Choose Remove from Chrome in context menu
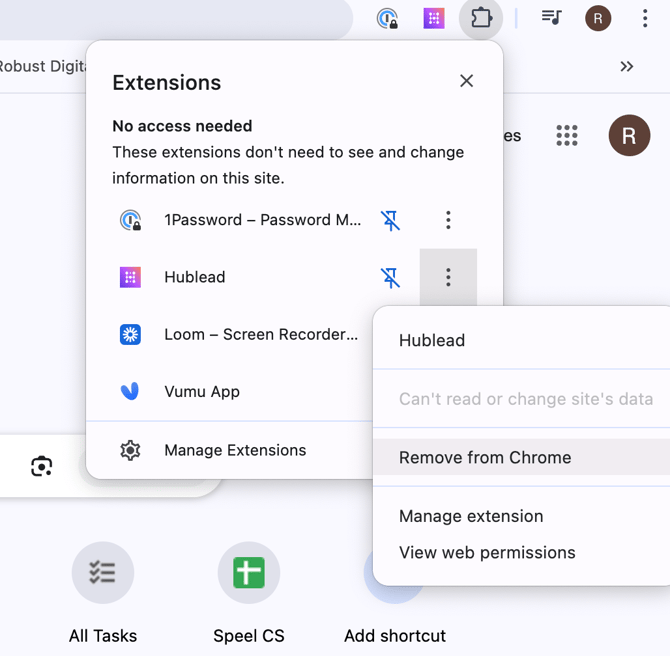Image resolution: width=670 pixels, height=656 pixels. (x=522, y=457)
